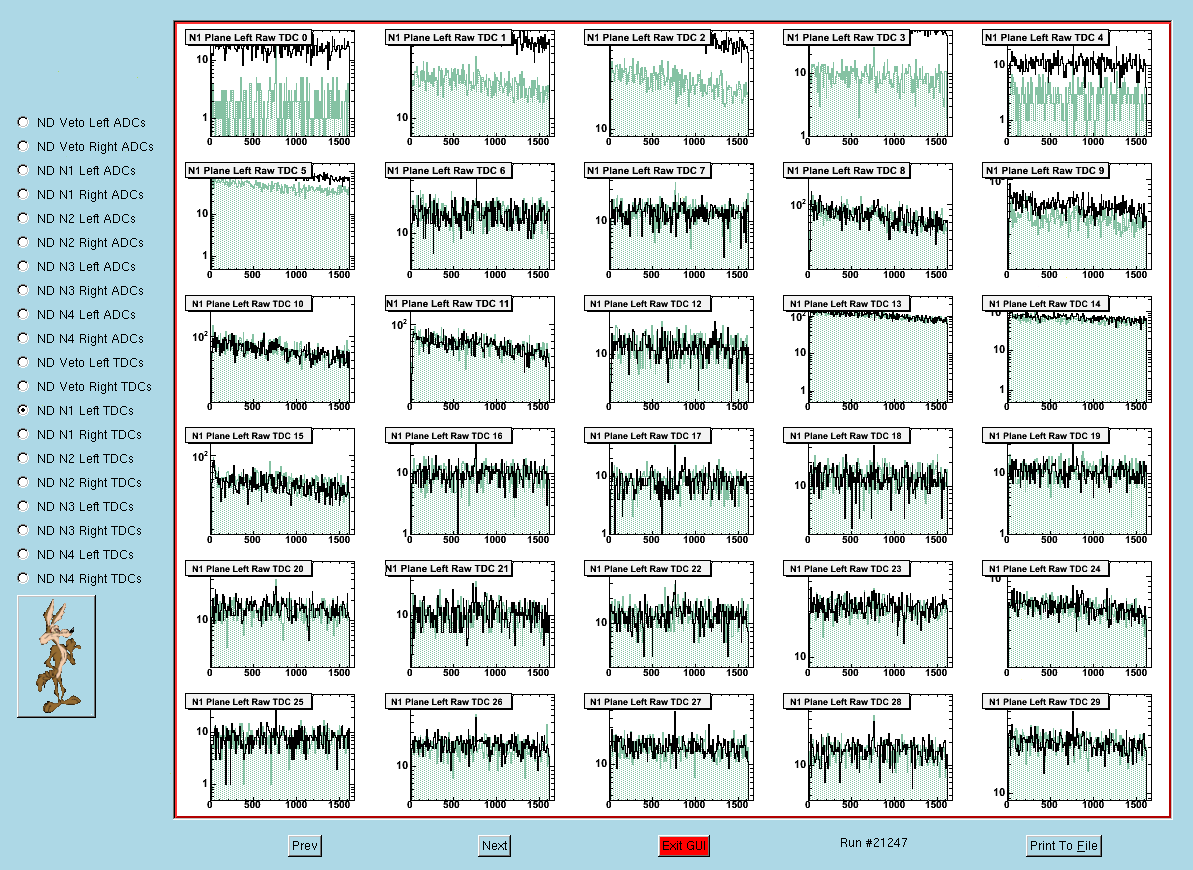The width and height of the screenshot is (1193, 870).
Task: Switch to ND N2 Right TDCs
Action: click(24, 482)
